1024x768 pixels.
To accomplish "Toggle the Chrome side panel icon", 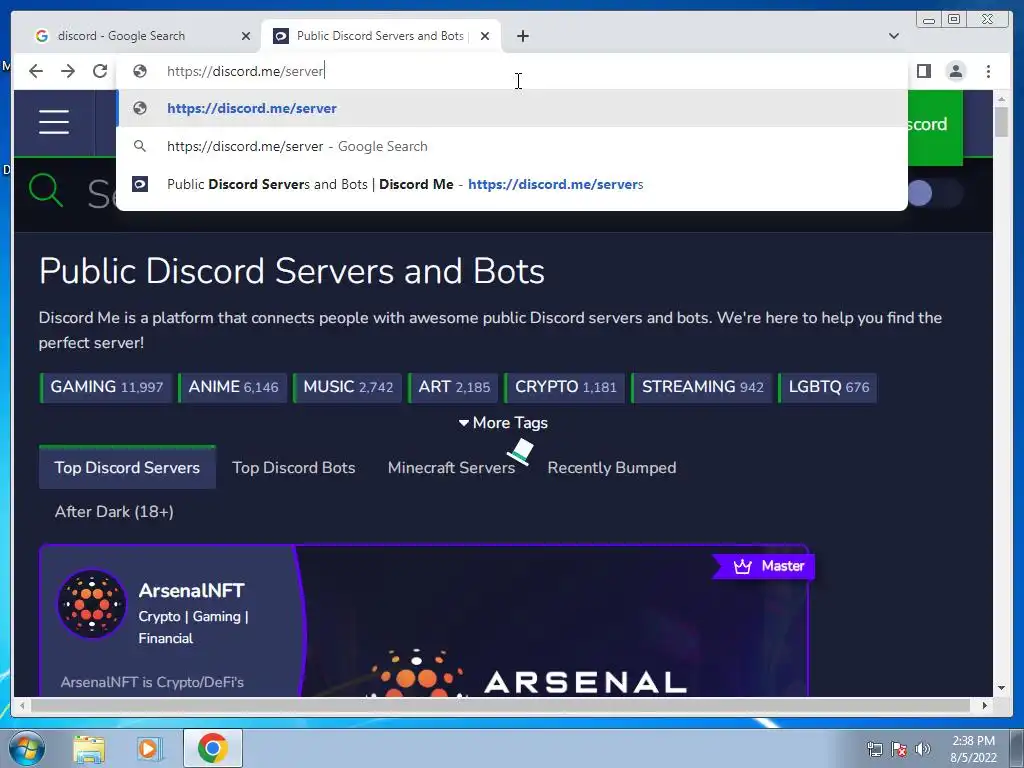I will point(923,71).
